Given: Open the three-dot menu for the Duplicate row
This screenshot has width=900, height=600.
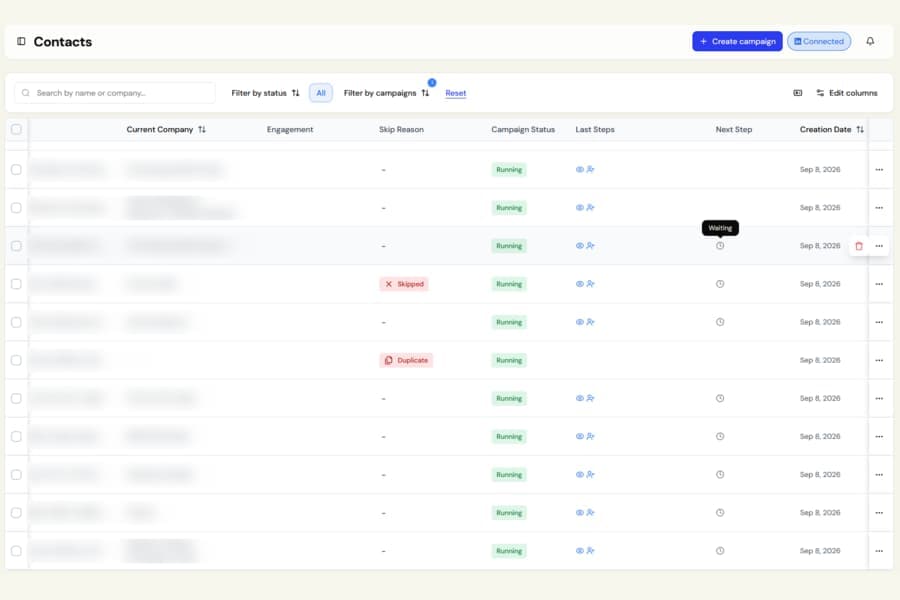Looking at the screenshot, I should click(x=879, y=360).
